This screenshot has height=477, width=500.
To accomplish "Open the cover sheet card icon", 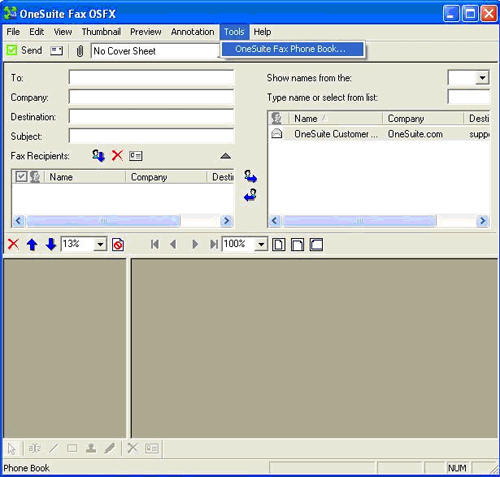I will (x=56, y=51).
